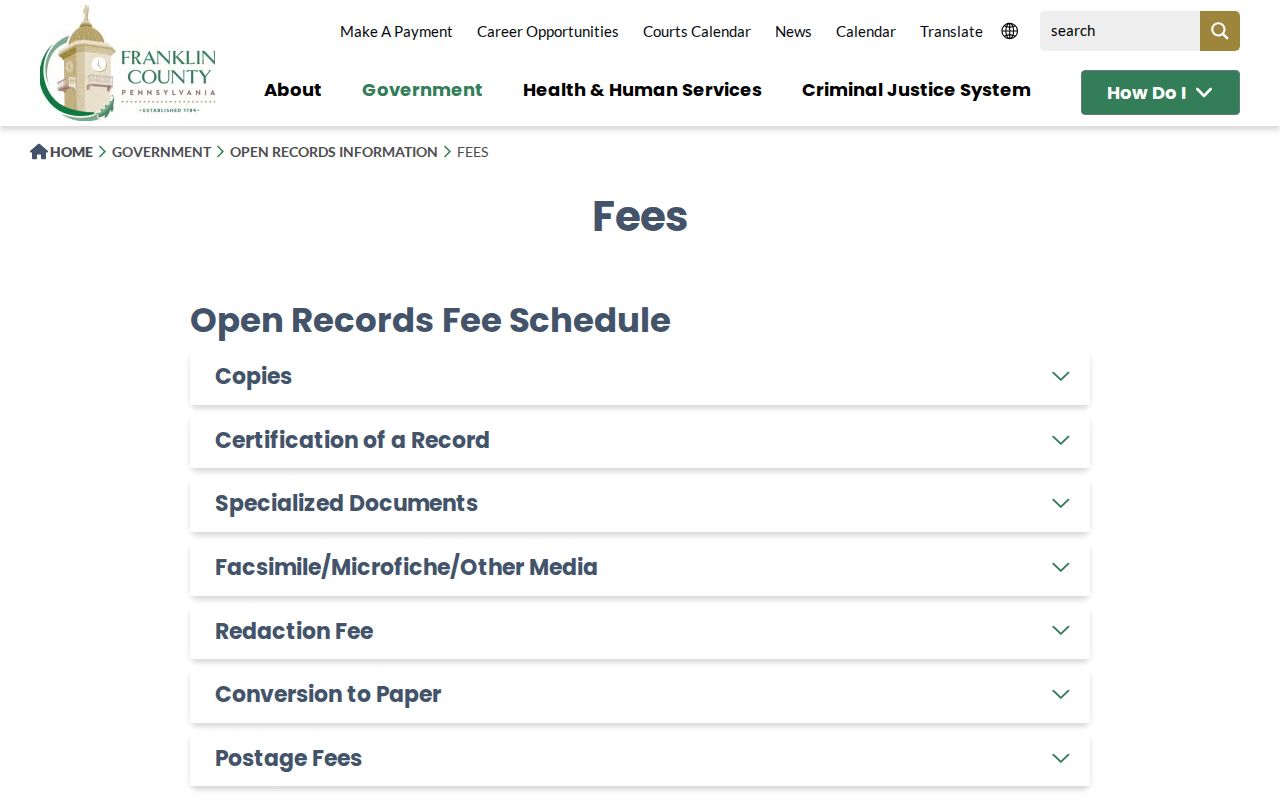Click the globe translate icon

pyautogui.click(x=1010, y=31)
